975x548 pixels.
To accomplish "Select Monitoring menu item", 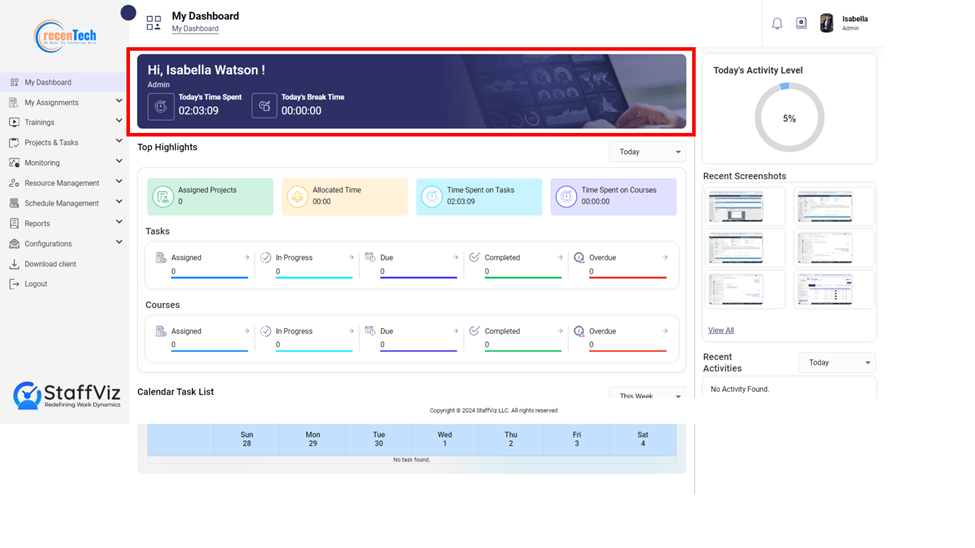I will pyautogui.click(x=42, y=163).
